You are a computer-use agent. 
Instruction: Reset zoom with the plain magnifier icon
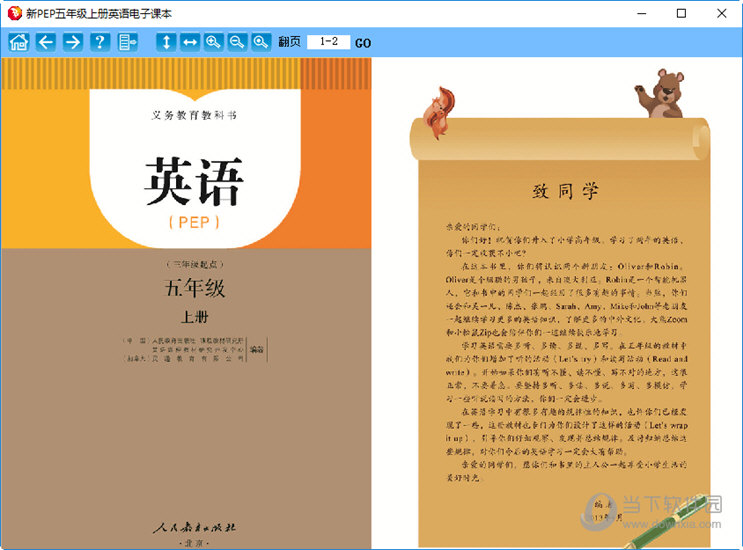261,42
